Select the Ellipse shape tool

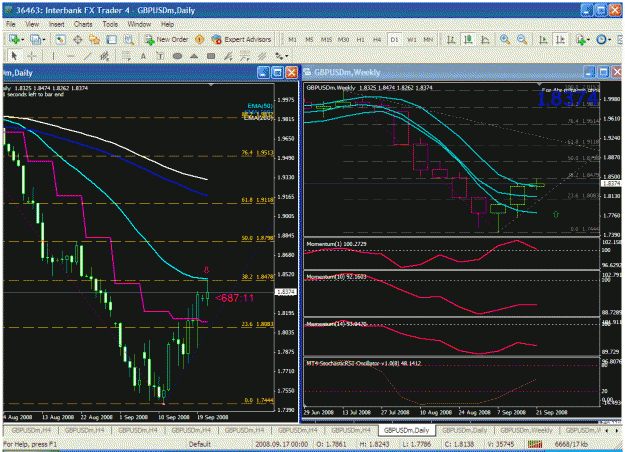pyautogui.click(x=177, y=56)
